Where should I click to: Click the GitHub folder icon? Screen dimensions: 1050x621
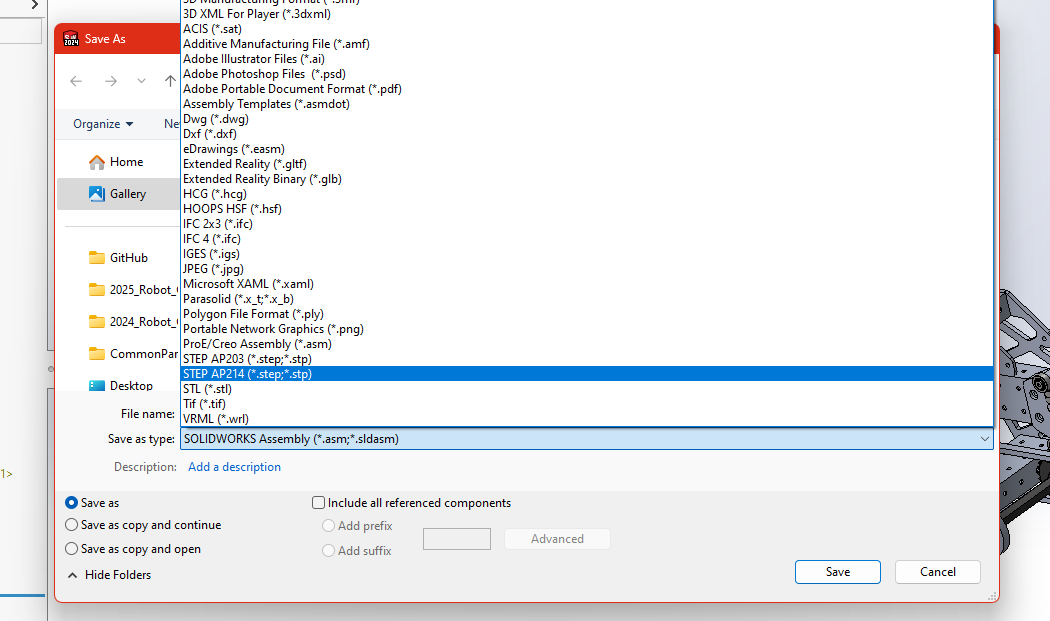[97, 258]
